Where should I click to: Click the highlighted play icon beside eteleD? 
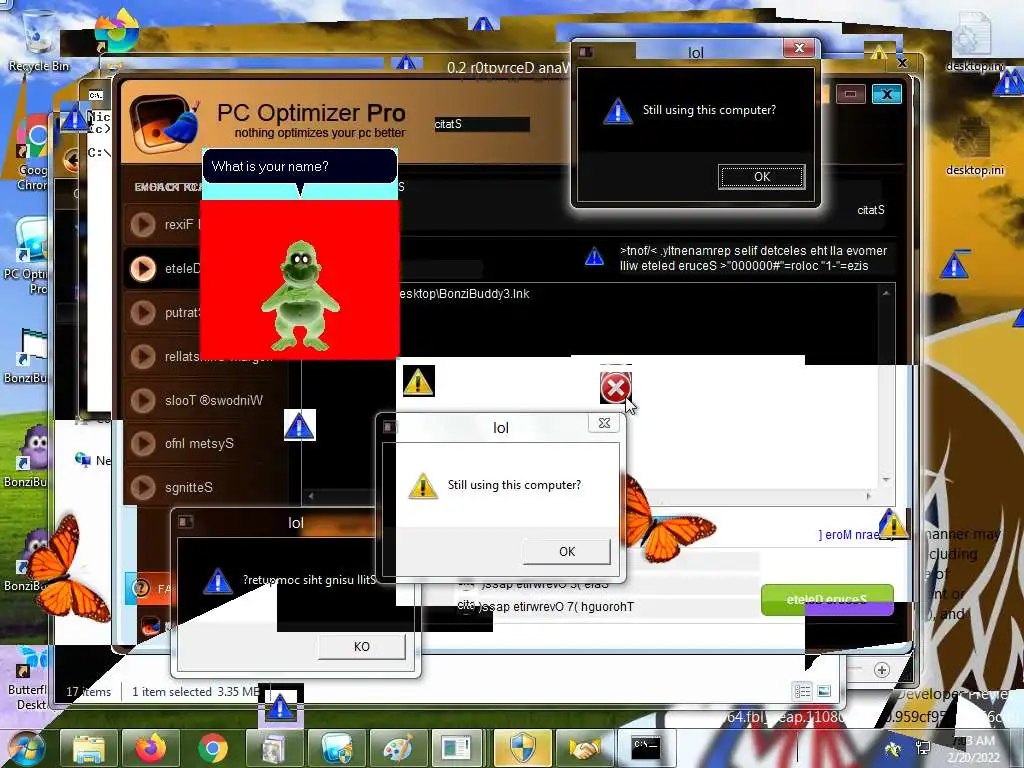[x=143, y=268]
